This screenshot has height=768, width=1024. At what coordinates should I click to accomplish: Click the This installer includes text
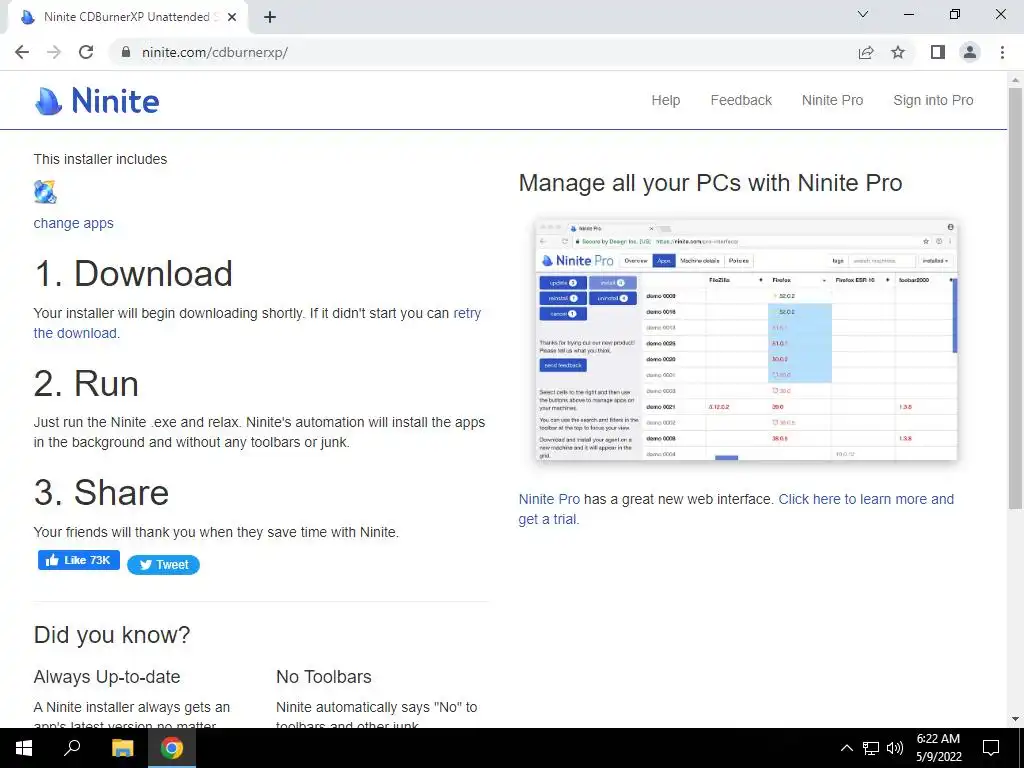(x=101, y=159)
